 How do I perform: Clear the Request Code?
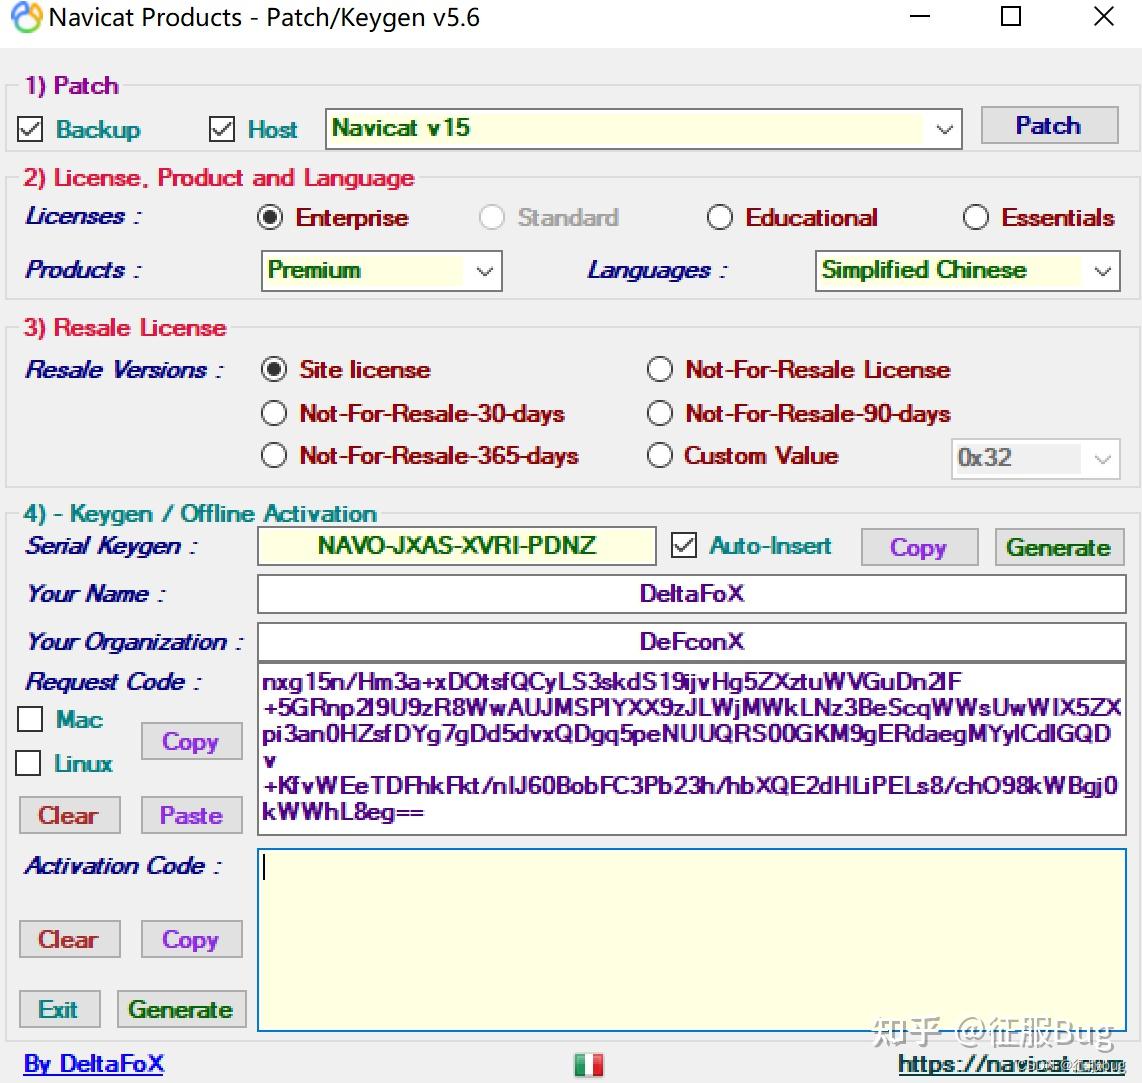(x=69, y=815)
